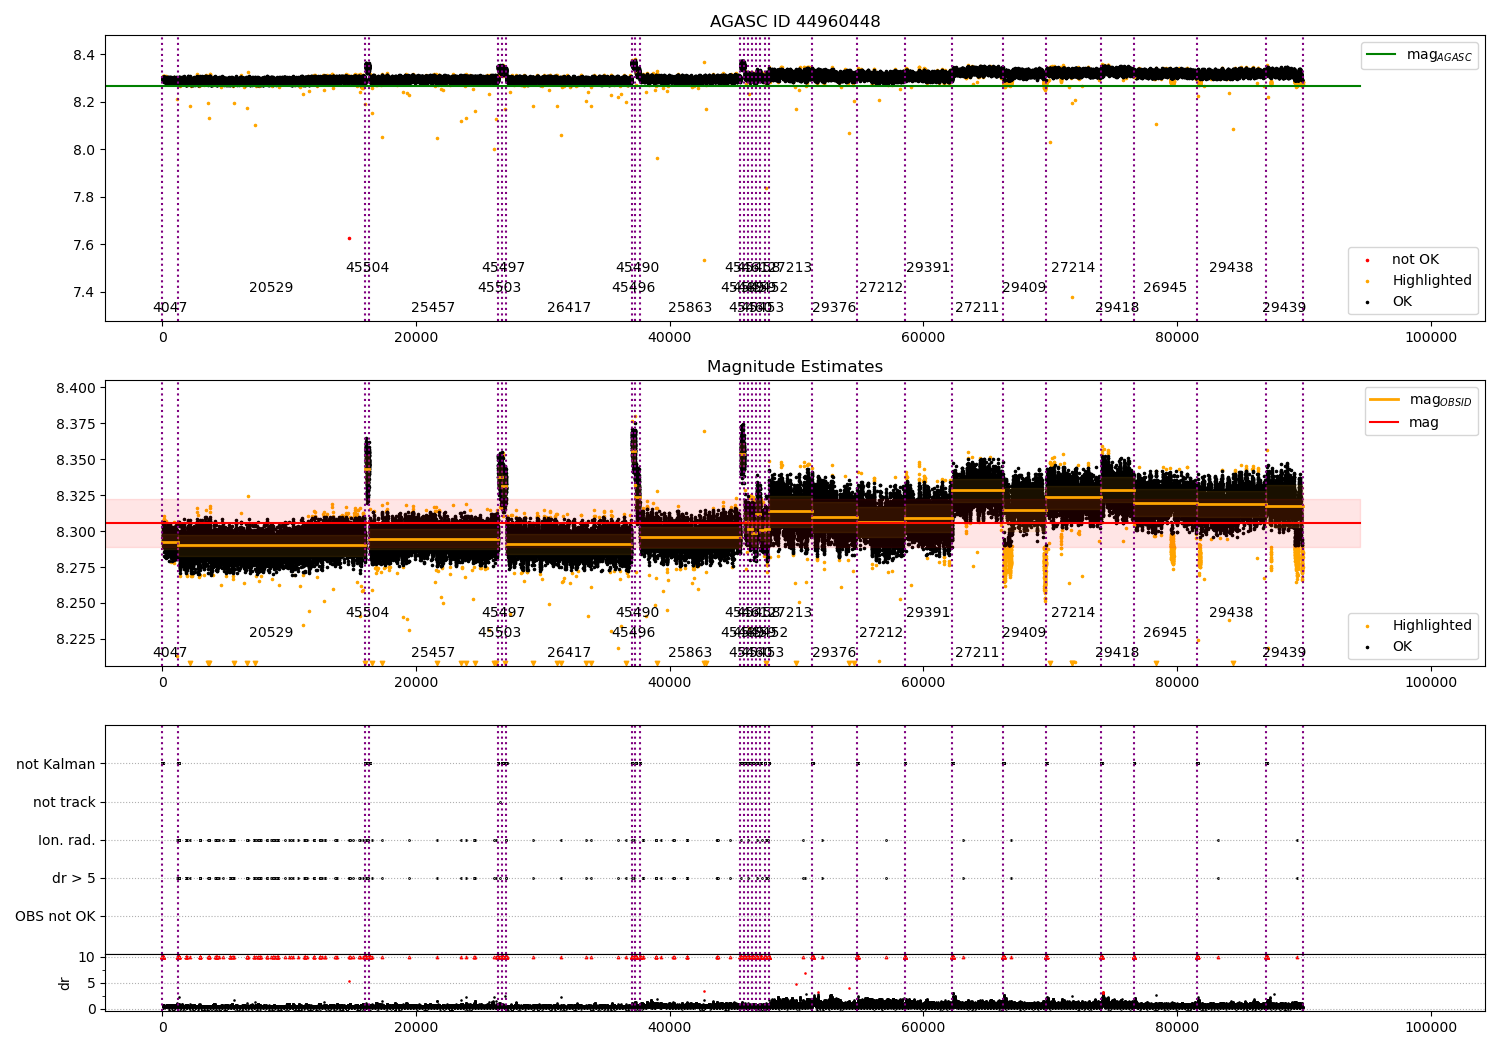The height and width of the screenshot is (1050, 1500).
Task: Click obsid label 45504 in top panel
Action: (x=367, y=268)
